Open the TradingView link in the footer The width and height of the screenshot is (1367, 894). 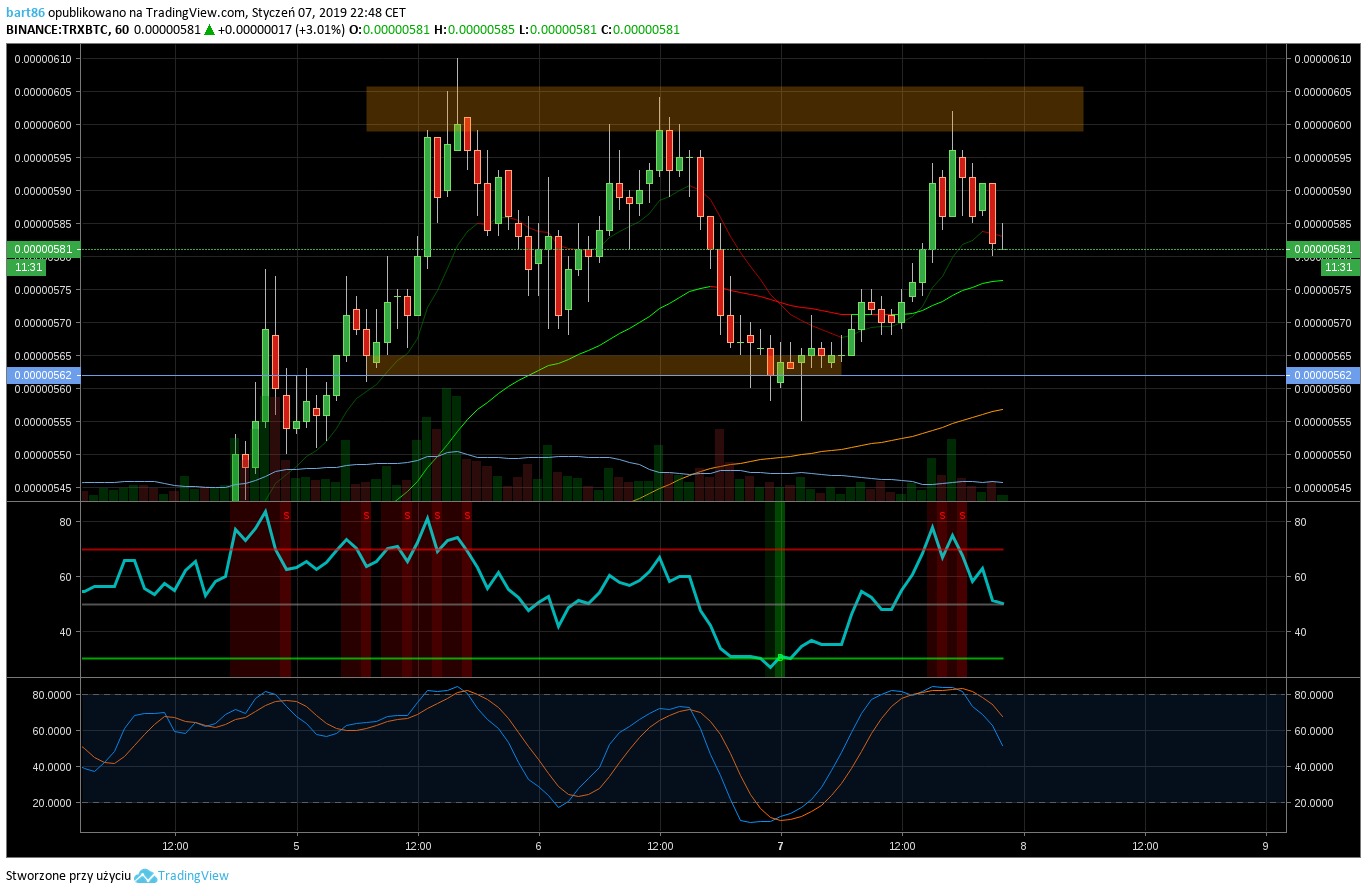tap(193, 876)
